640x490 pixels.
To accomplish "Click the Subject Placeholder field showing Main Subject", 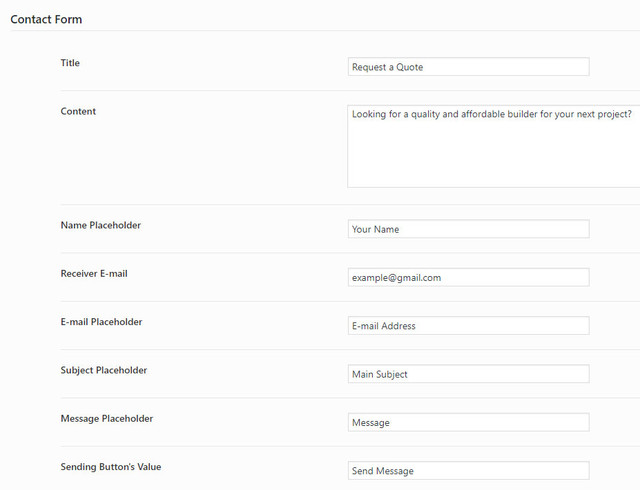I will [468, 374].
